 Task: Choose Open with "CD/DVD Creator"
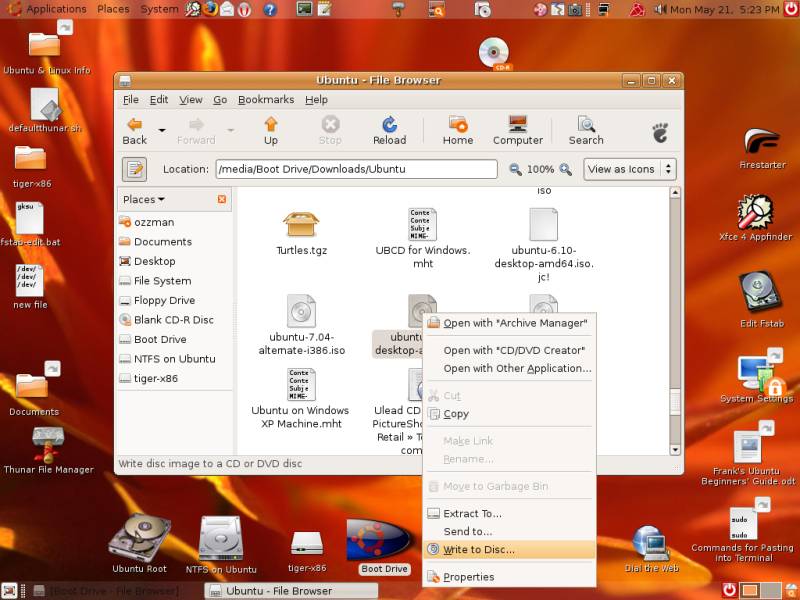tap(510, 351)
